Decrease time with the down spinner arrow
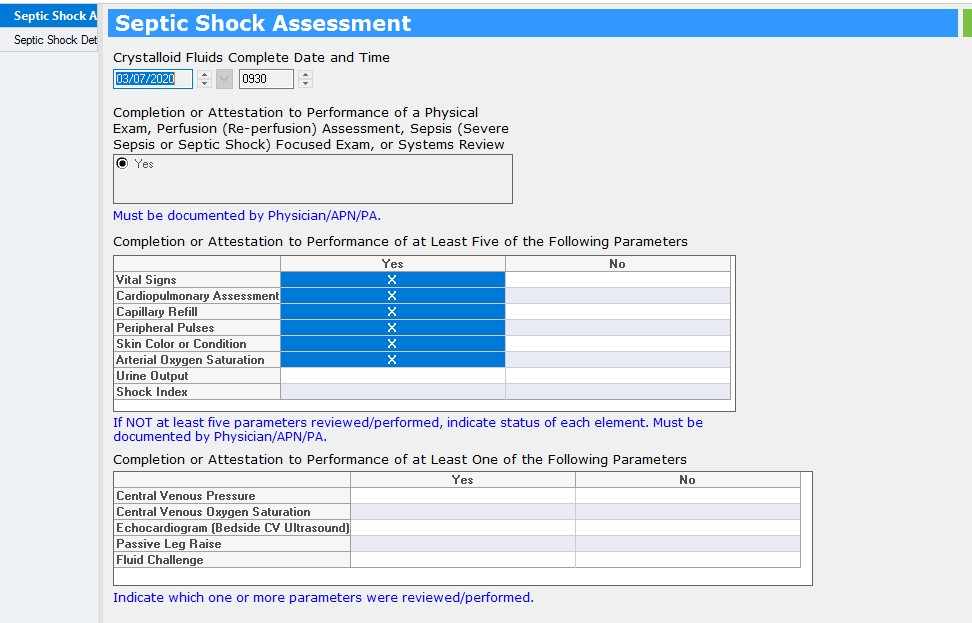972x623 pixels. [x=305, y=83]
